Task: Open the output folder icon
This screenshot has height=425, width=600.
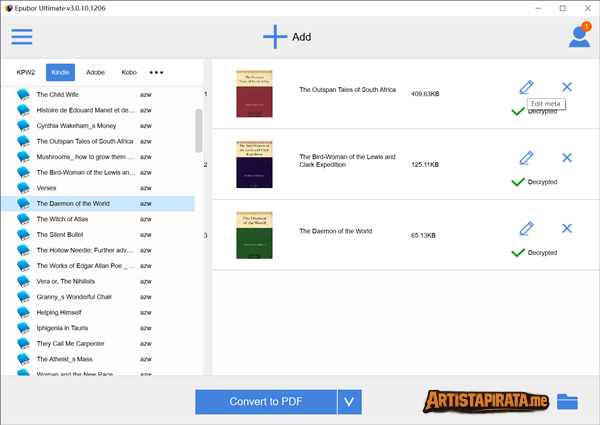Action: [x=567, y=402]
